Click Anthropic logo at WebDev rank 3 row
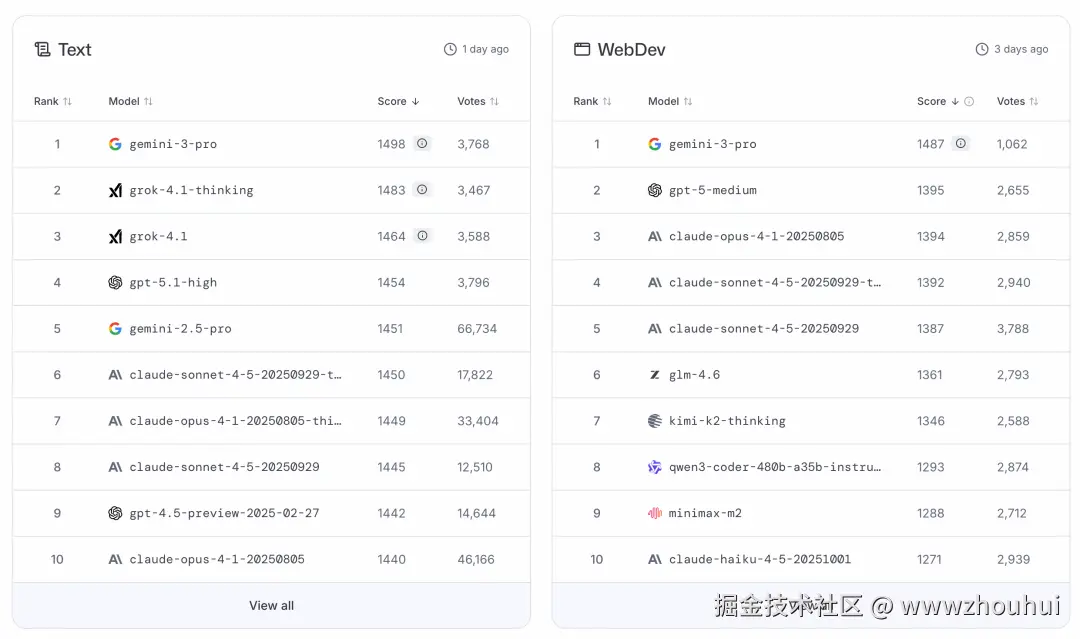Image resolution: width=1080 pixels, height=639 pixels. click(654, 236)
